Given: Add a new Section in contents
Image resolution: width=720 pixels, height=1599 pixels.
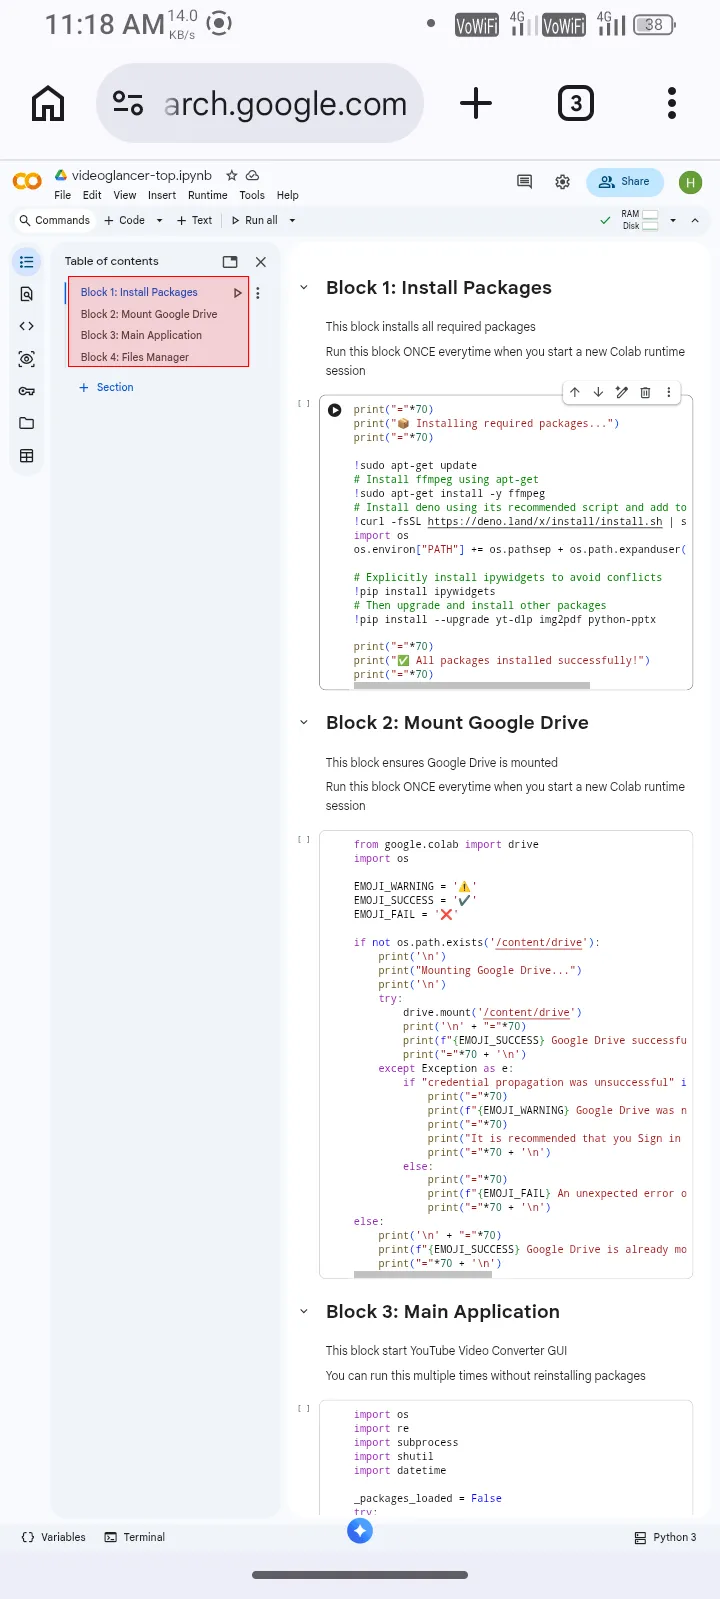Looking at the screenshot, I should coord(107,387).
